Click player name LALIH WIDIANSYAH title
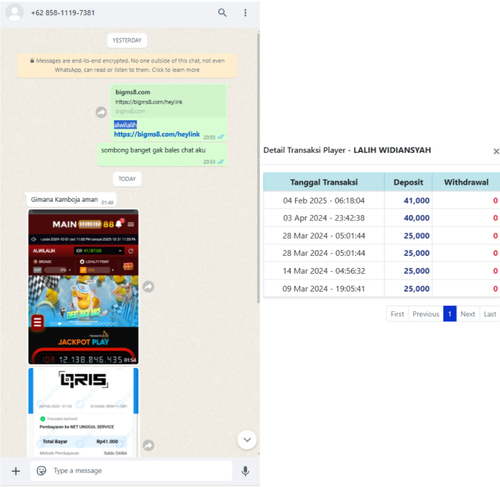The image size is (500, 487). [392, 150]
